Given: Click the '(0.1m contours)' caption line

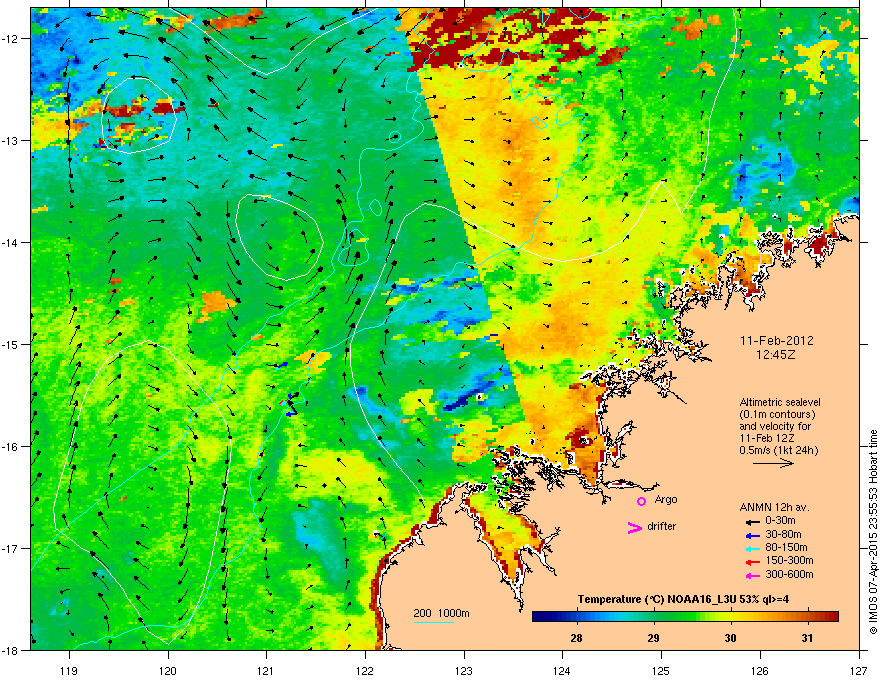Looking at the screenshot, I should [x=777, y=415].
